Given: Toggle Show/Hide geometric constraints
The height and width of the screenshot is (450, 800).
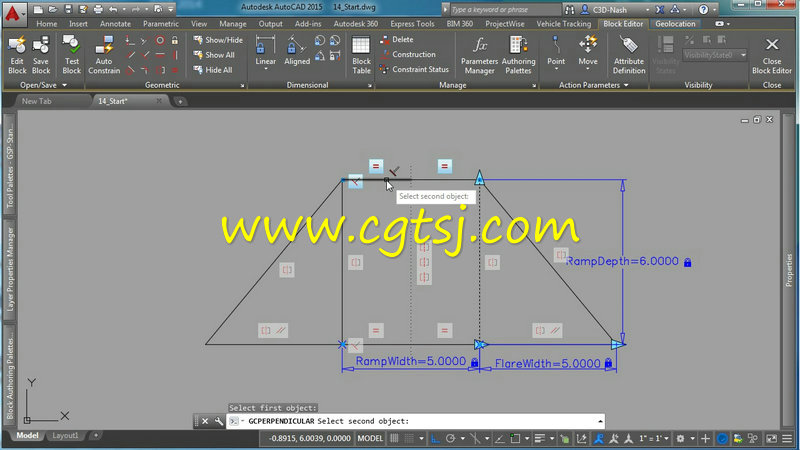Looking at the screenshot, I should (x=218, y=39).
